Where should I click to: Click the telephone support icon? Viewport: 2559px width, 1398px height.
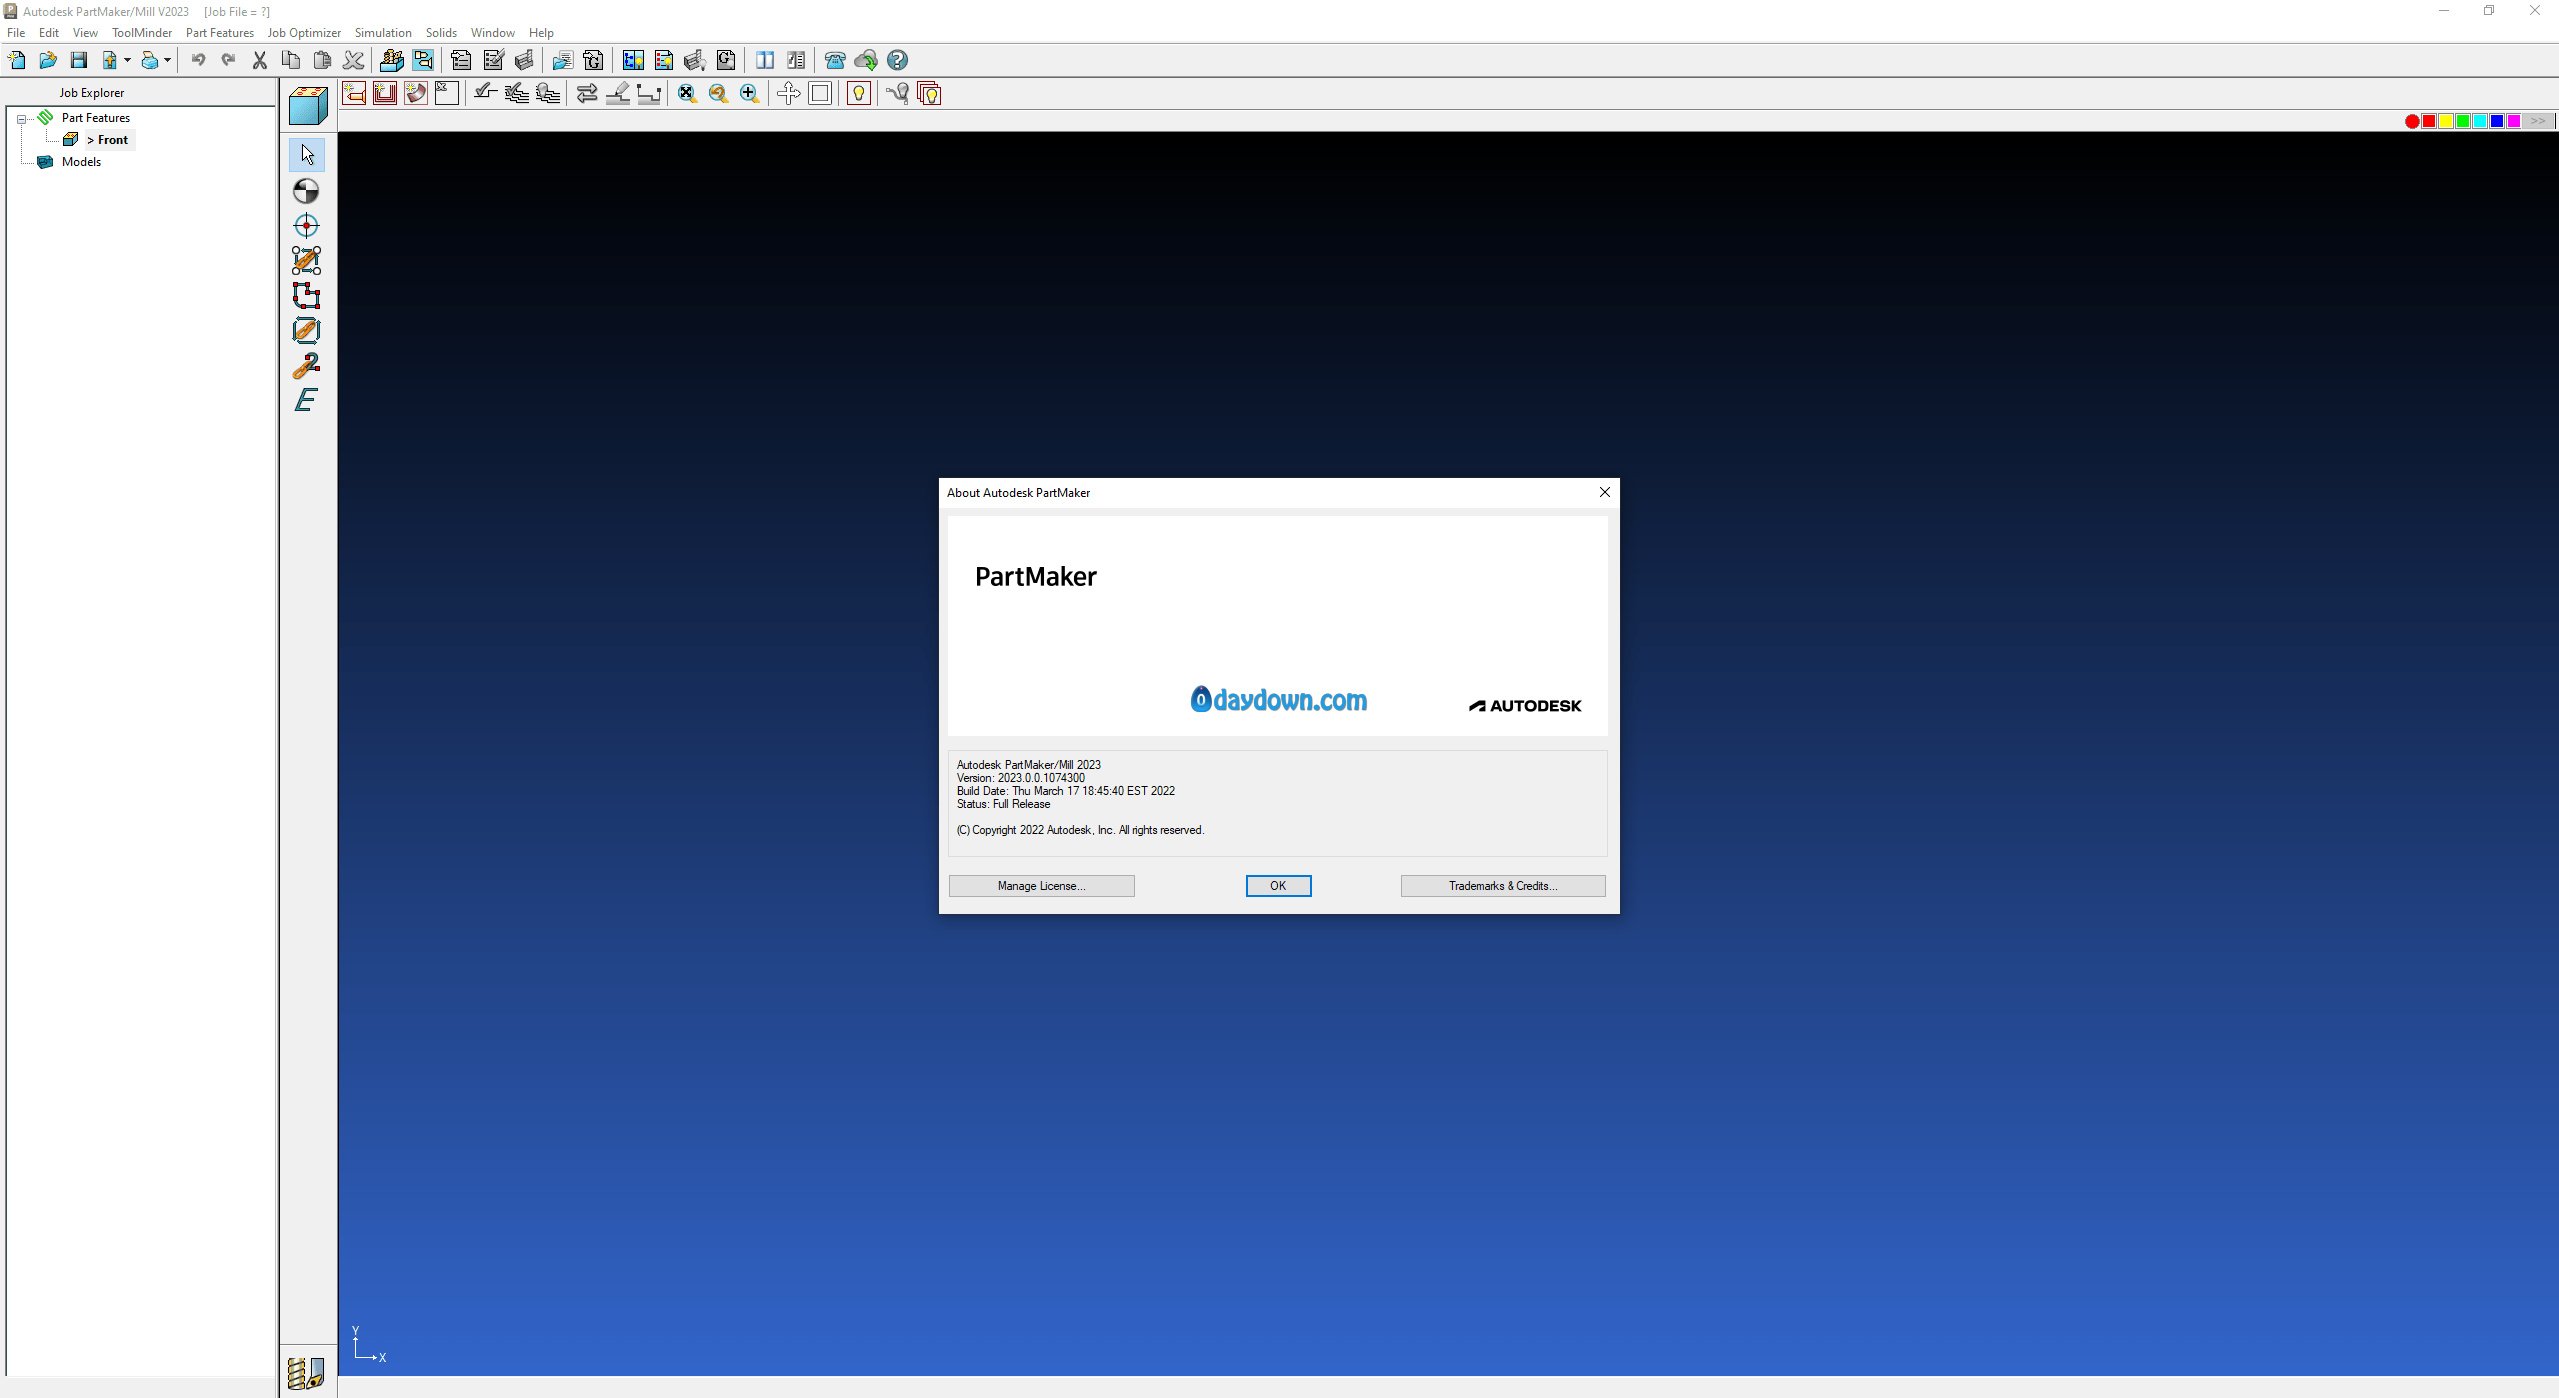tap(835, 61)
